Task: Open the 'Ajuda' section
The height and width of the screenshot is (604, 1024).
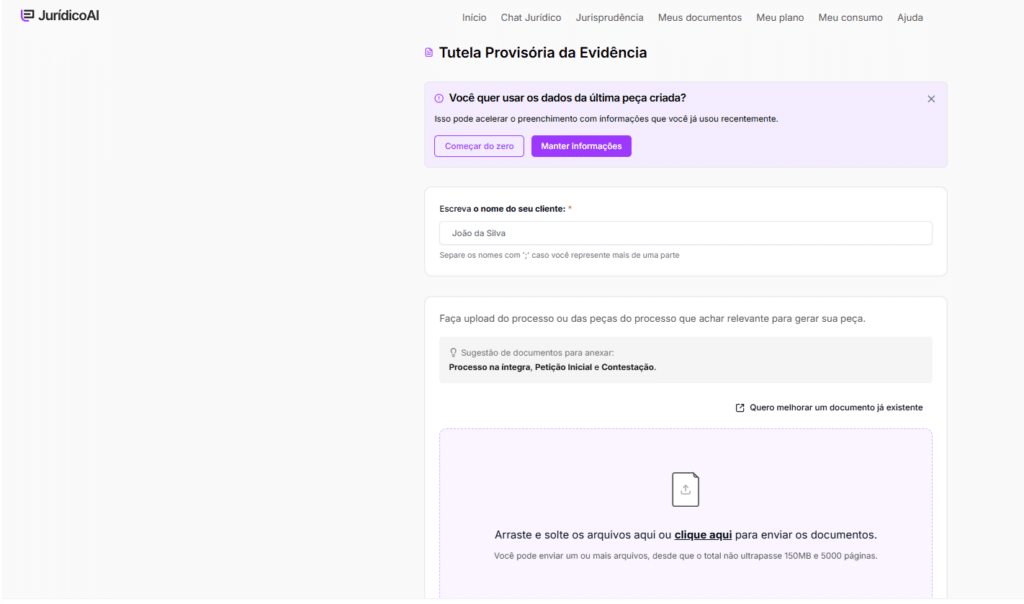Action: tap(910, 17)
